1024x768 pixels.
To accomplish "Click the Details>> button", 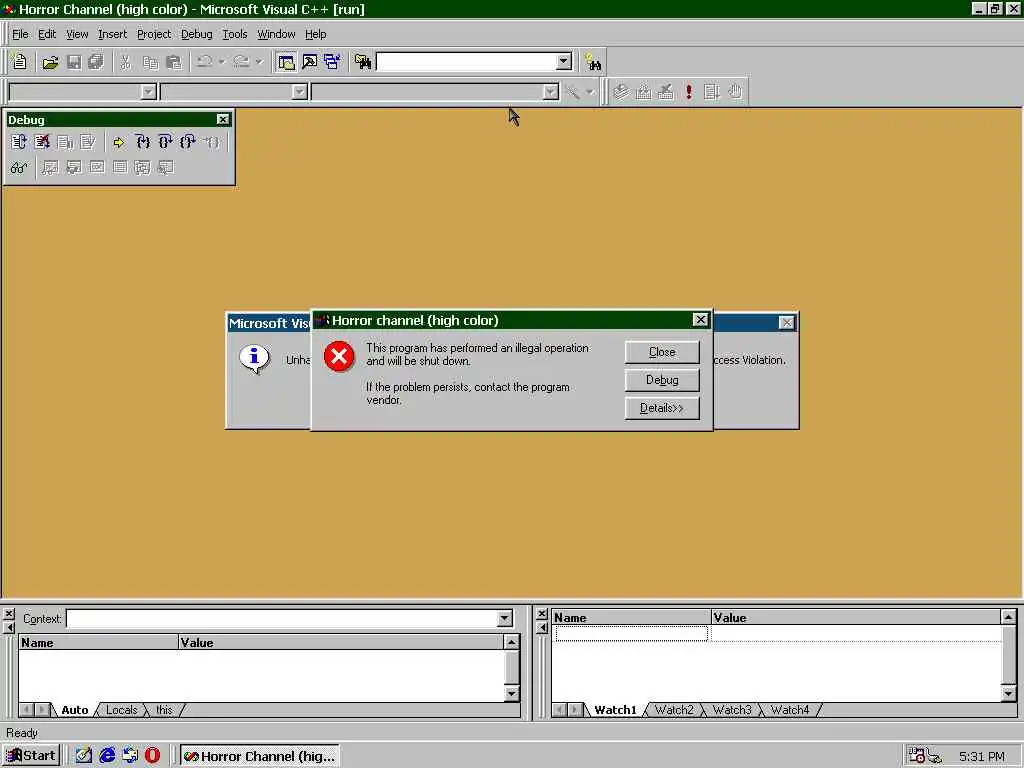I will [x=662, y=408].
